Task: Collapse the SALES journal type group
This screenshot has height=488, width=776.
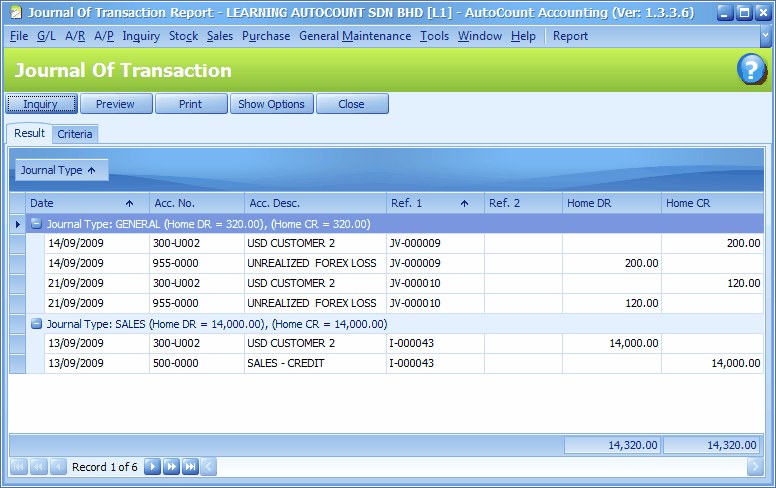Action: (x=36, y=324)
